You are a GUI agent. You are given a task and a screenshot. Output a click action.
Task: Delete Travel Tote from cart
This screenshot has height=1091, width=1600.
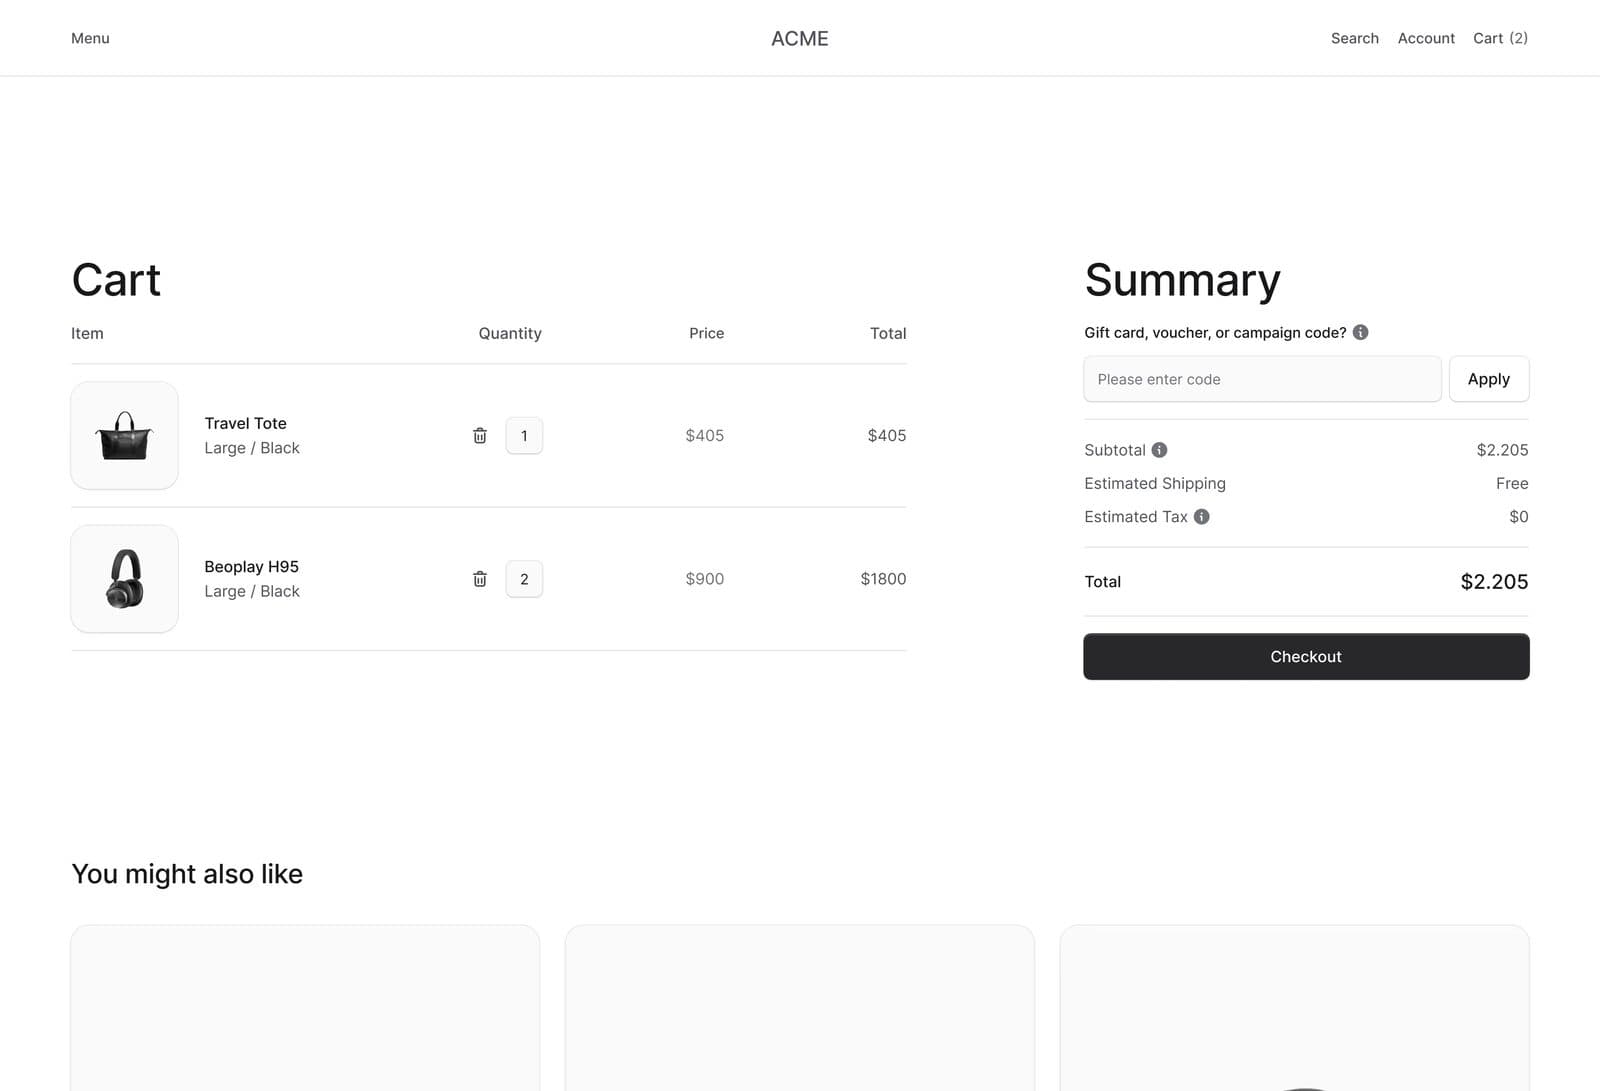pyautogui.click(x=480, y=435)
